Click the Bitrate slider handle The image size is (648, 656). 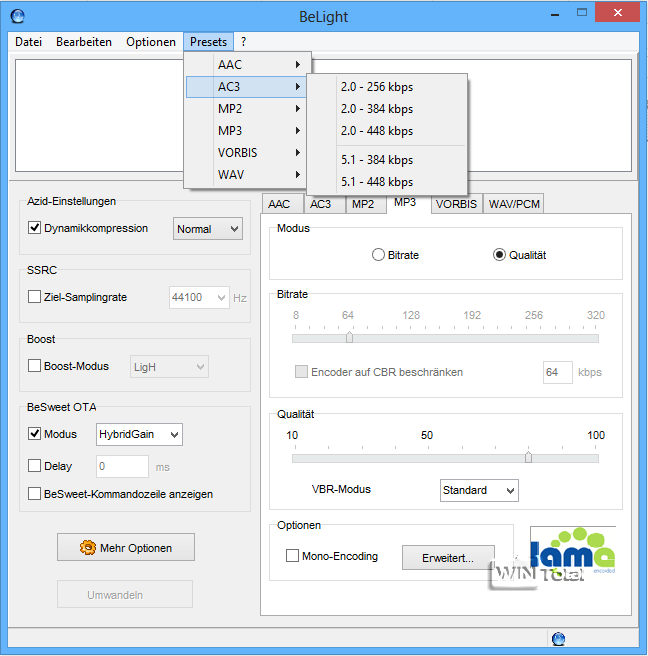(x=349, y=337)
